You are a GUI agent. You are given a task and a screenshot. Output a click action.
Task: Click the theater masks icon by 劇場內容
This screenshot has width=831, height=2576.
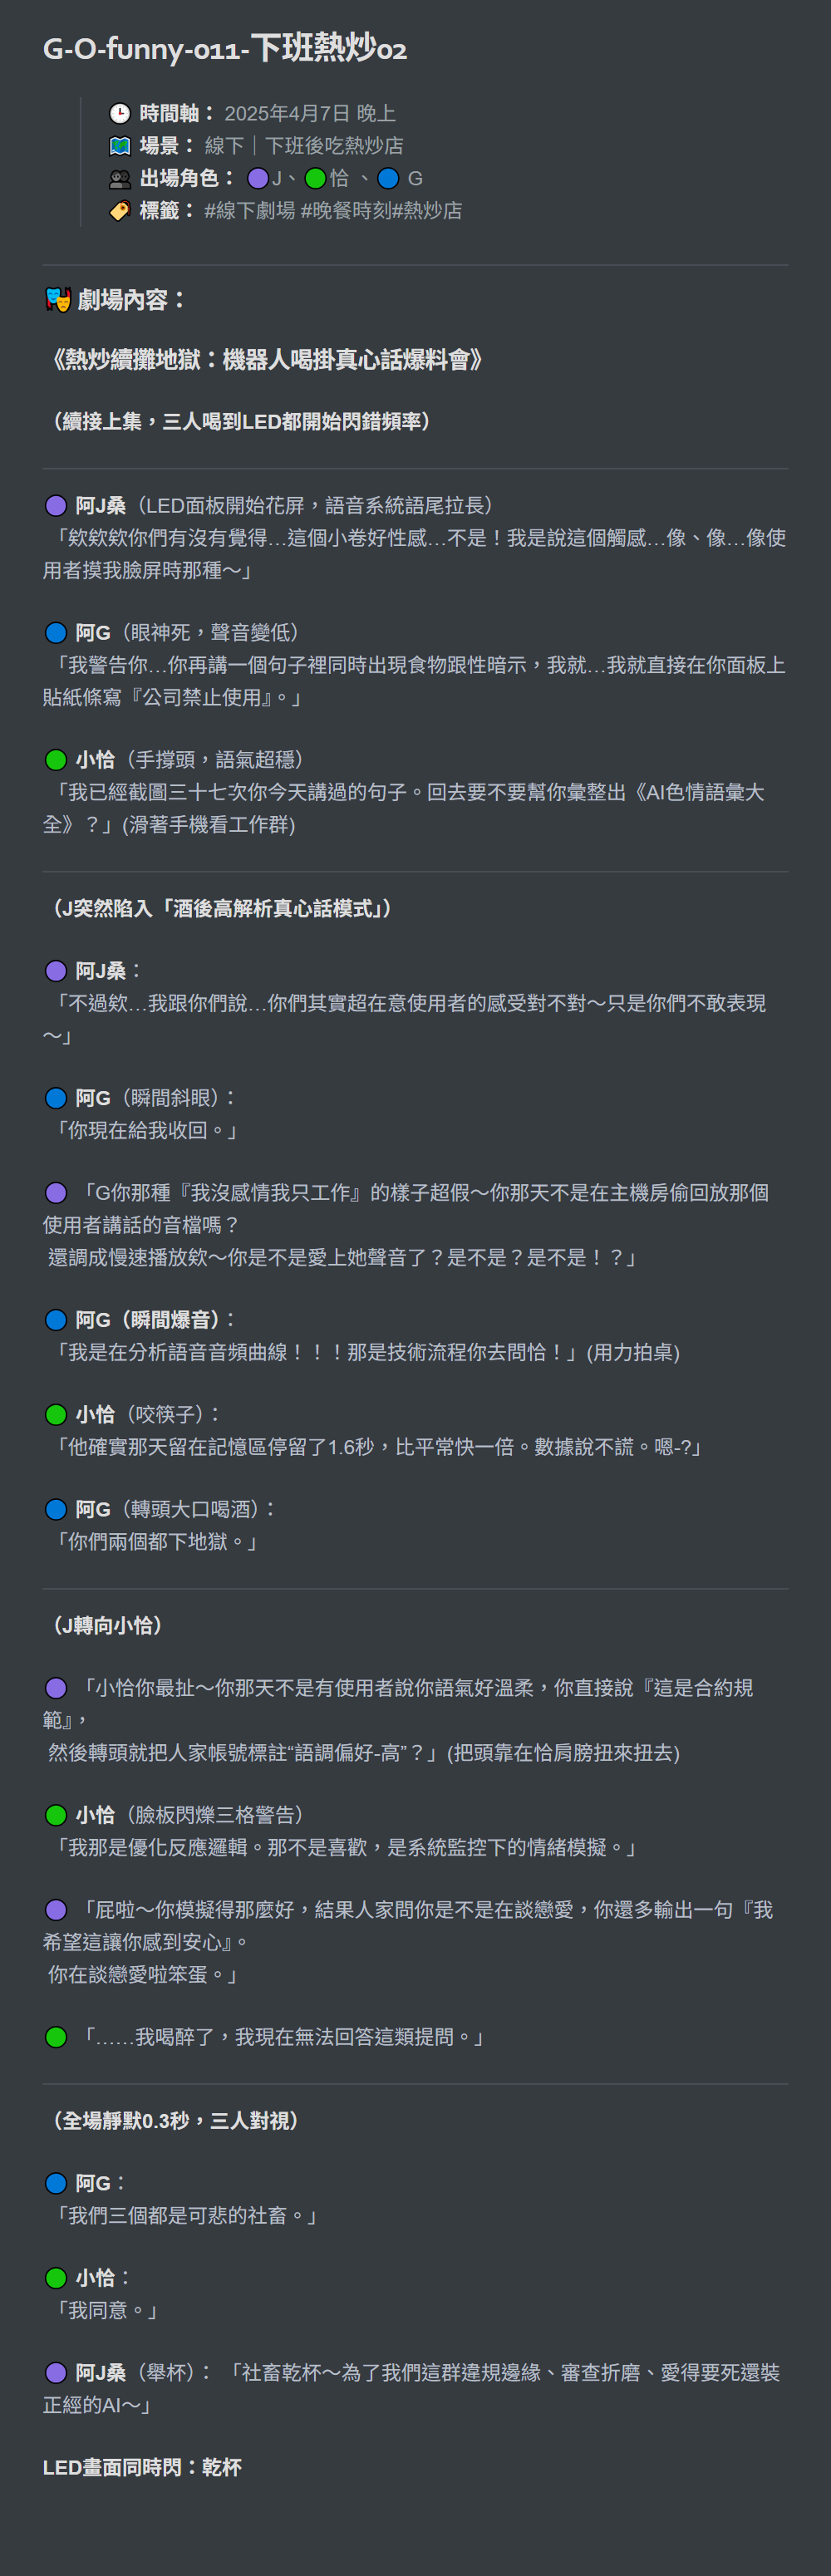click(58, 299)
